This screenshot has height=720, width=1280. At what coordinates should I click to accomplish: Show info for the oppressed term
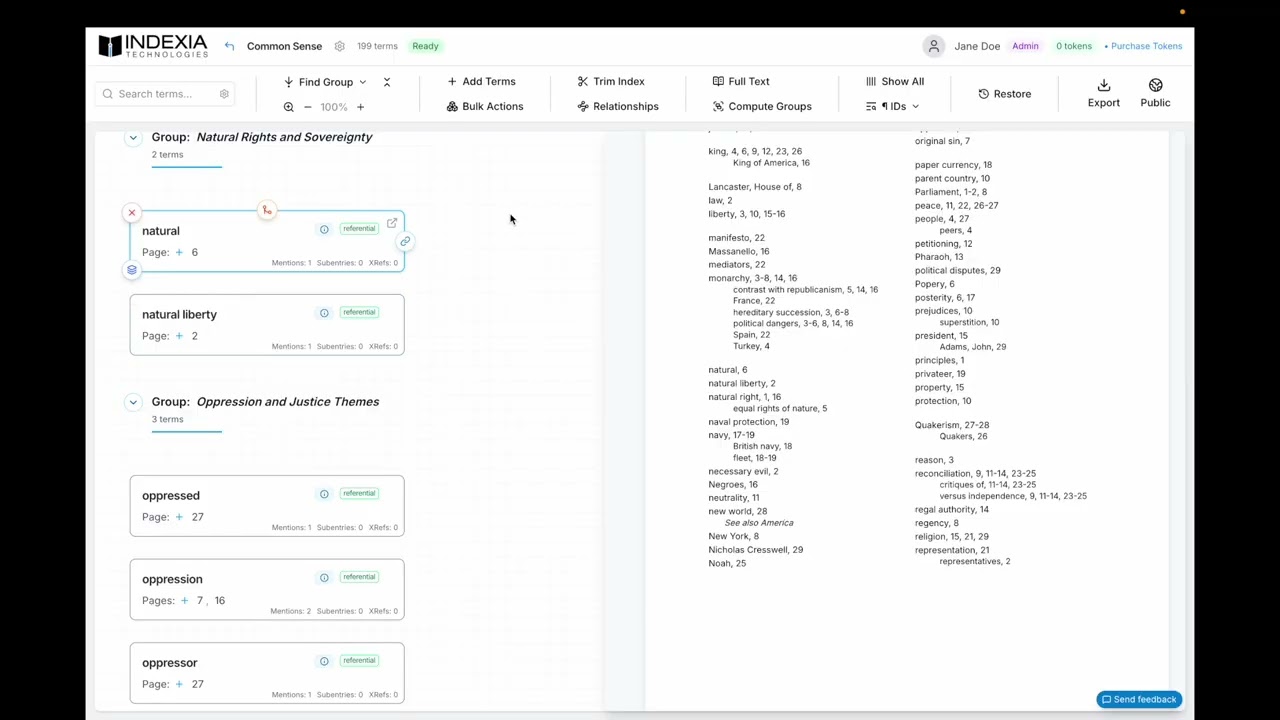tap(324, 494)
